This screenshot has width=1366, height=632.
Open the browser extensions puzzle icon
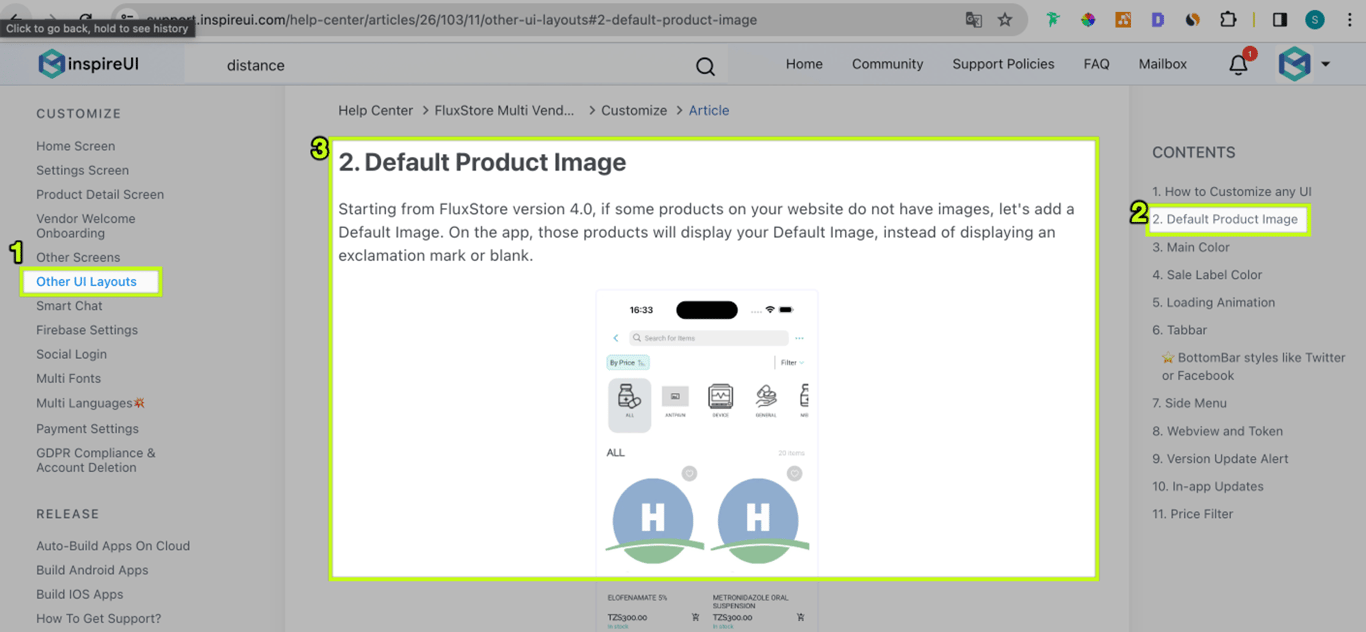(x=1228, y=19)
